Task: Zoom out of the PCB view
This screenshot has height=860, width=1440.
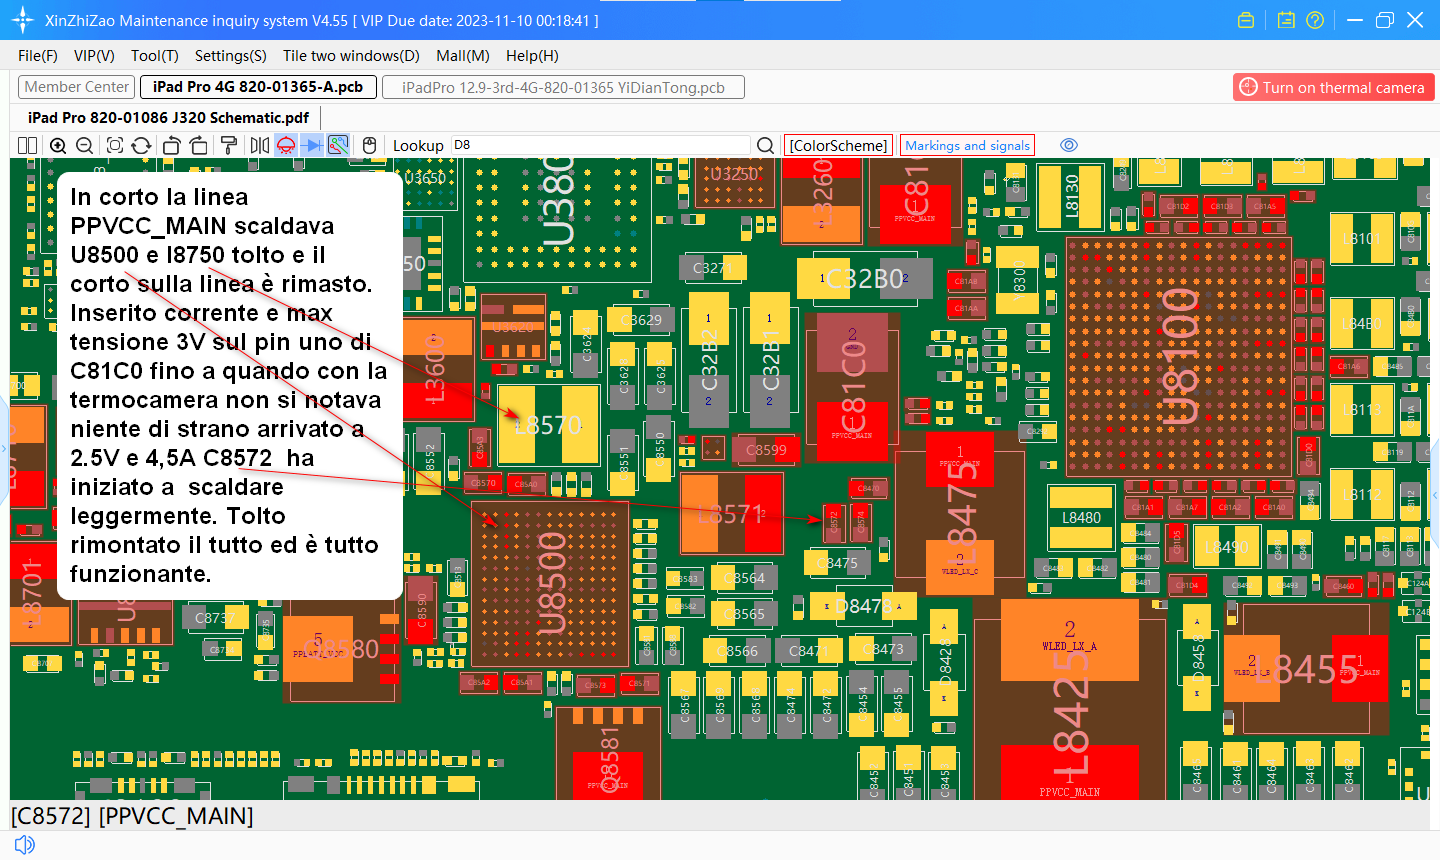Action: pyautogui.click(x=85, y=146)
